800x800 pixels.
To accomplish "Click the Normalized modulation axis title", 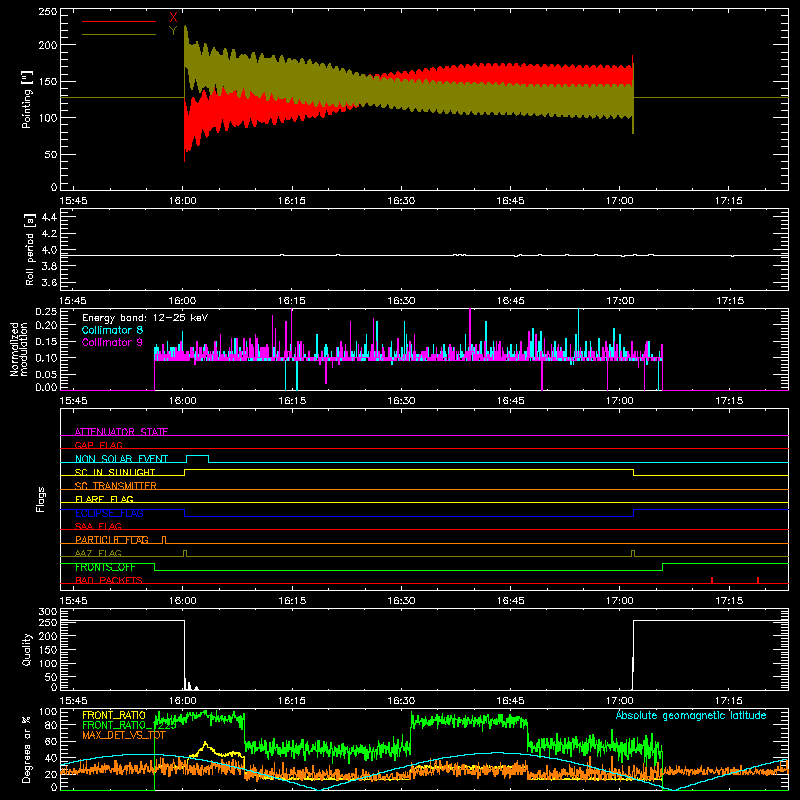I will click(19, 349).
